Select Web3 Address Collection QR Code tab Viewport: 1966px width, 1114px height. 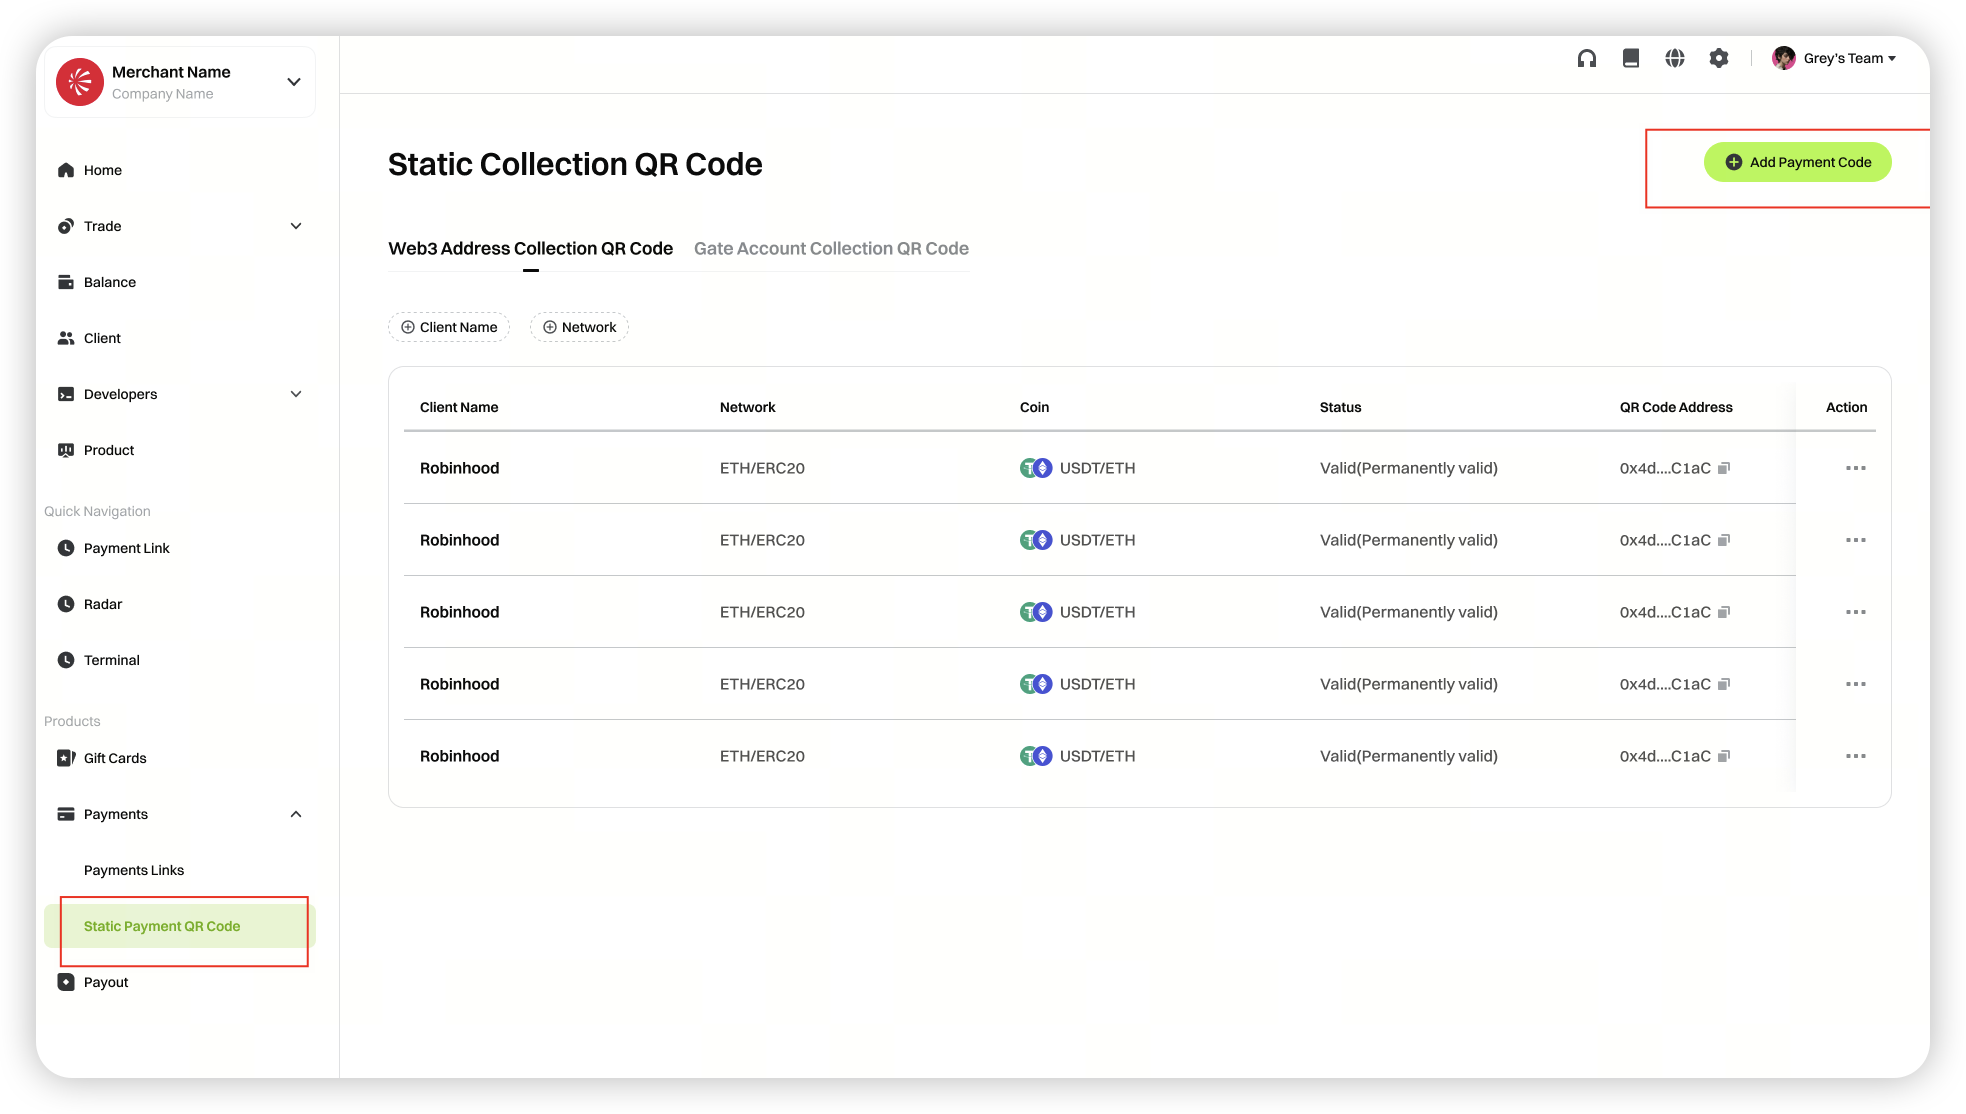pos(530,248)
